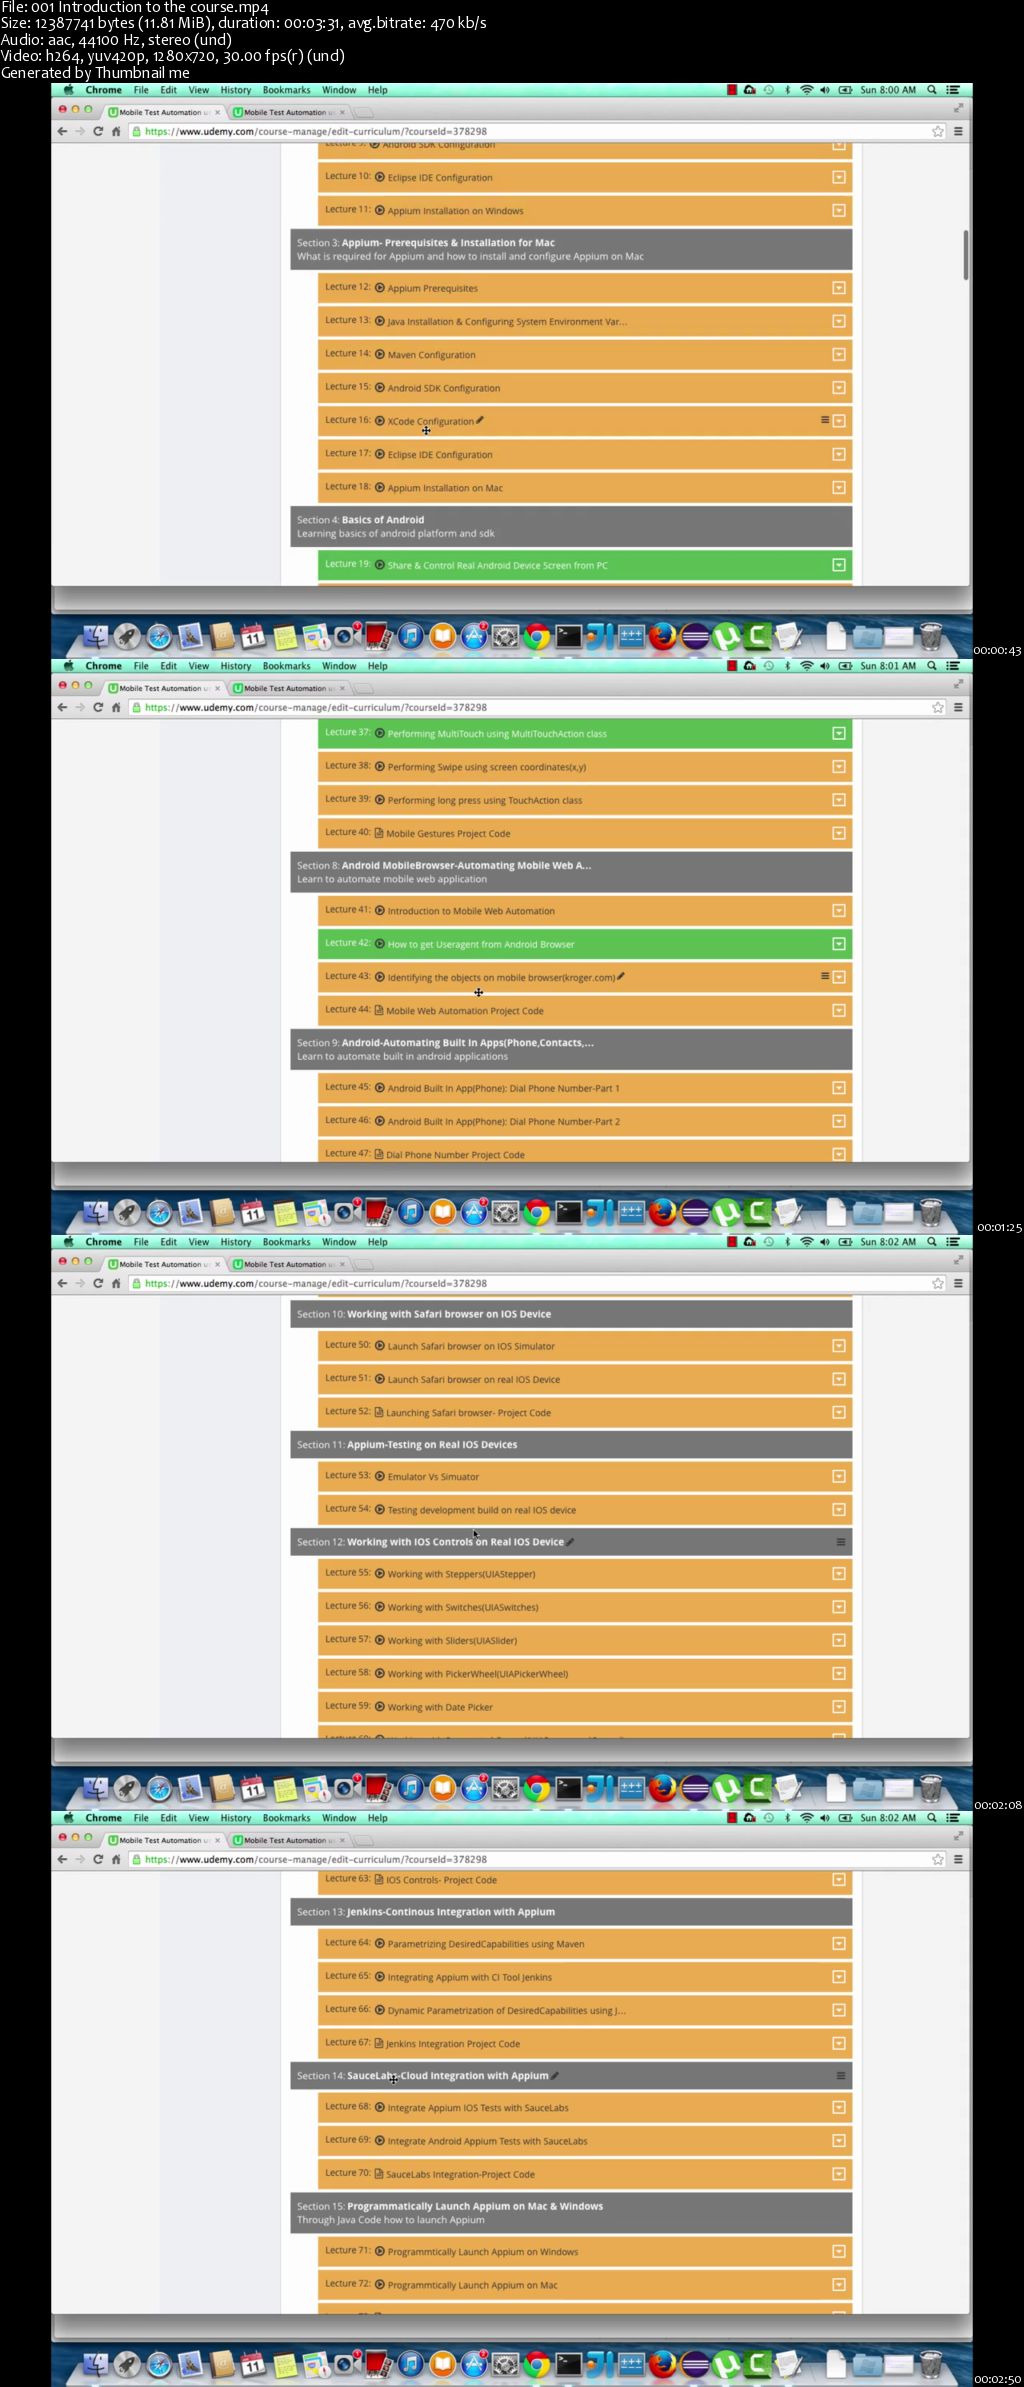Click reorder handle on Lecture 43 row

coord(825,976)
